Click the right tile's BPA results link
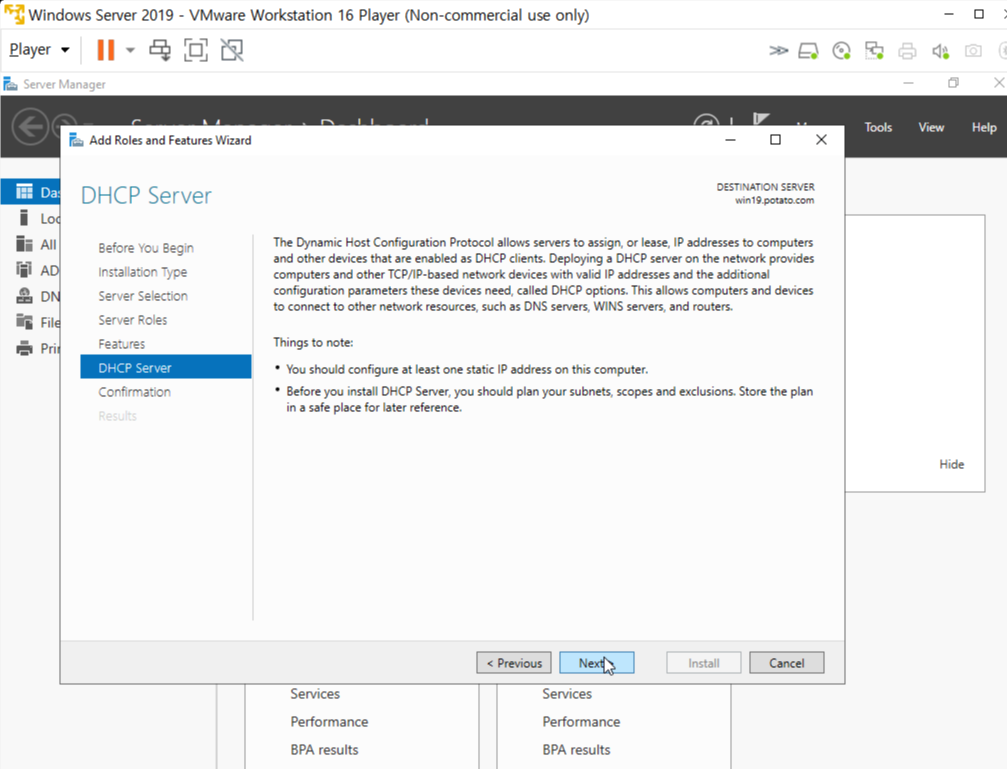Viewport: 1007px width, 769px height. [x=576, y=749]
